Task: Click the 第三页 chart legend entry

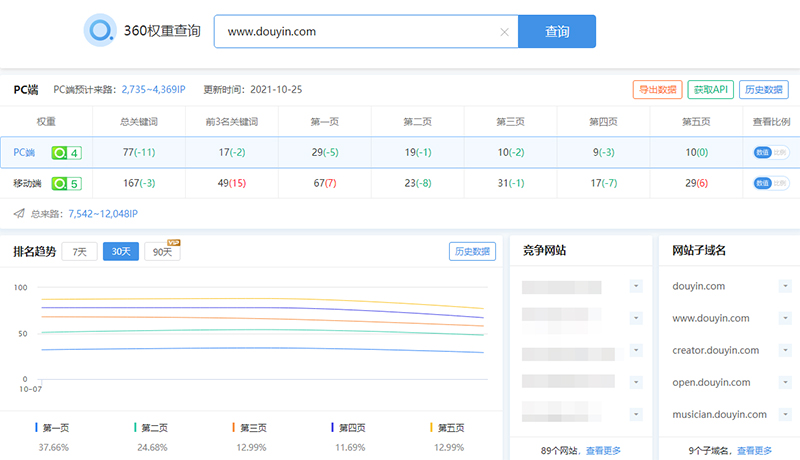Action: pos(250,428)
